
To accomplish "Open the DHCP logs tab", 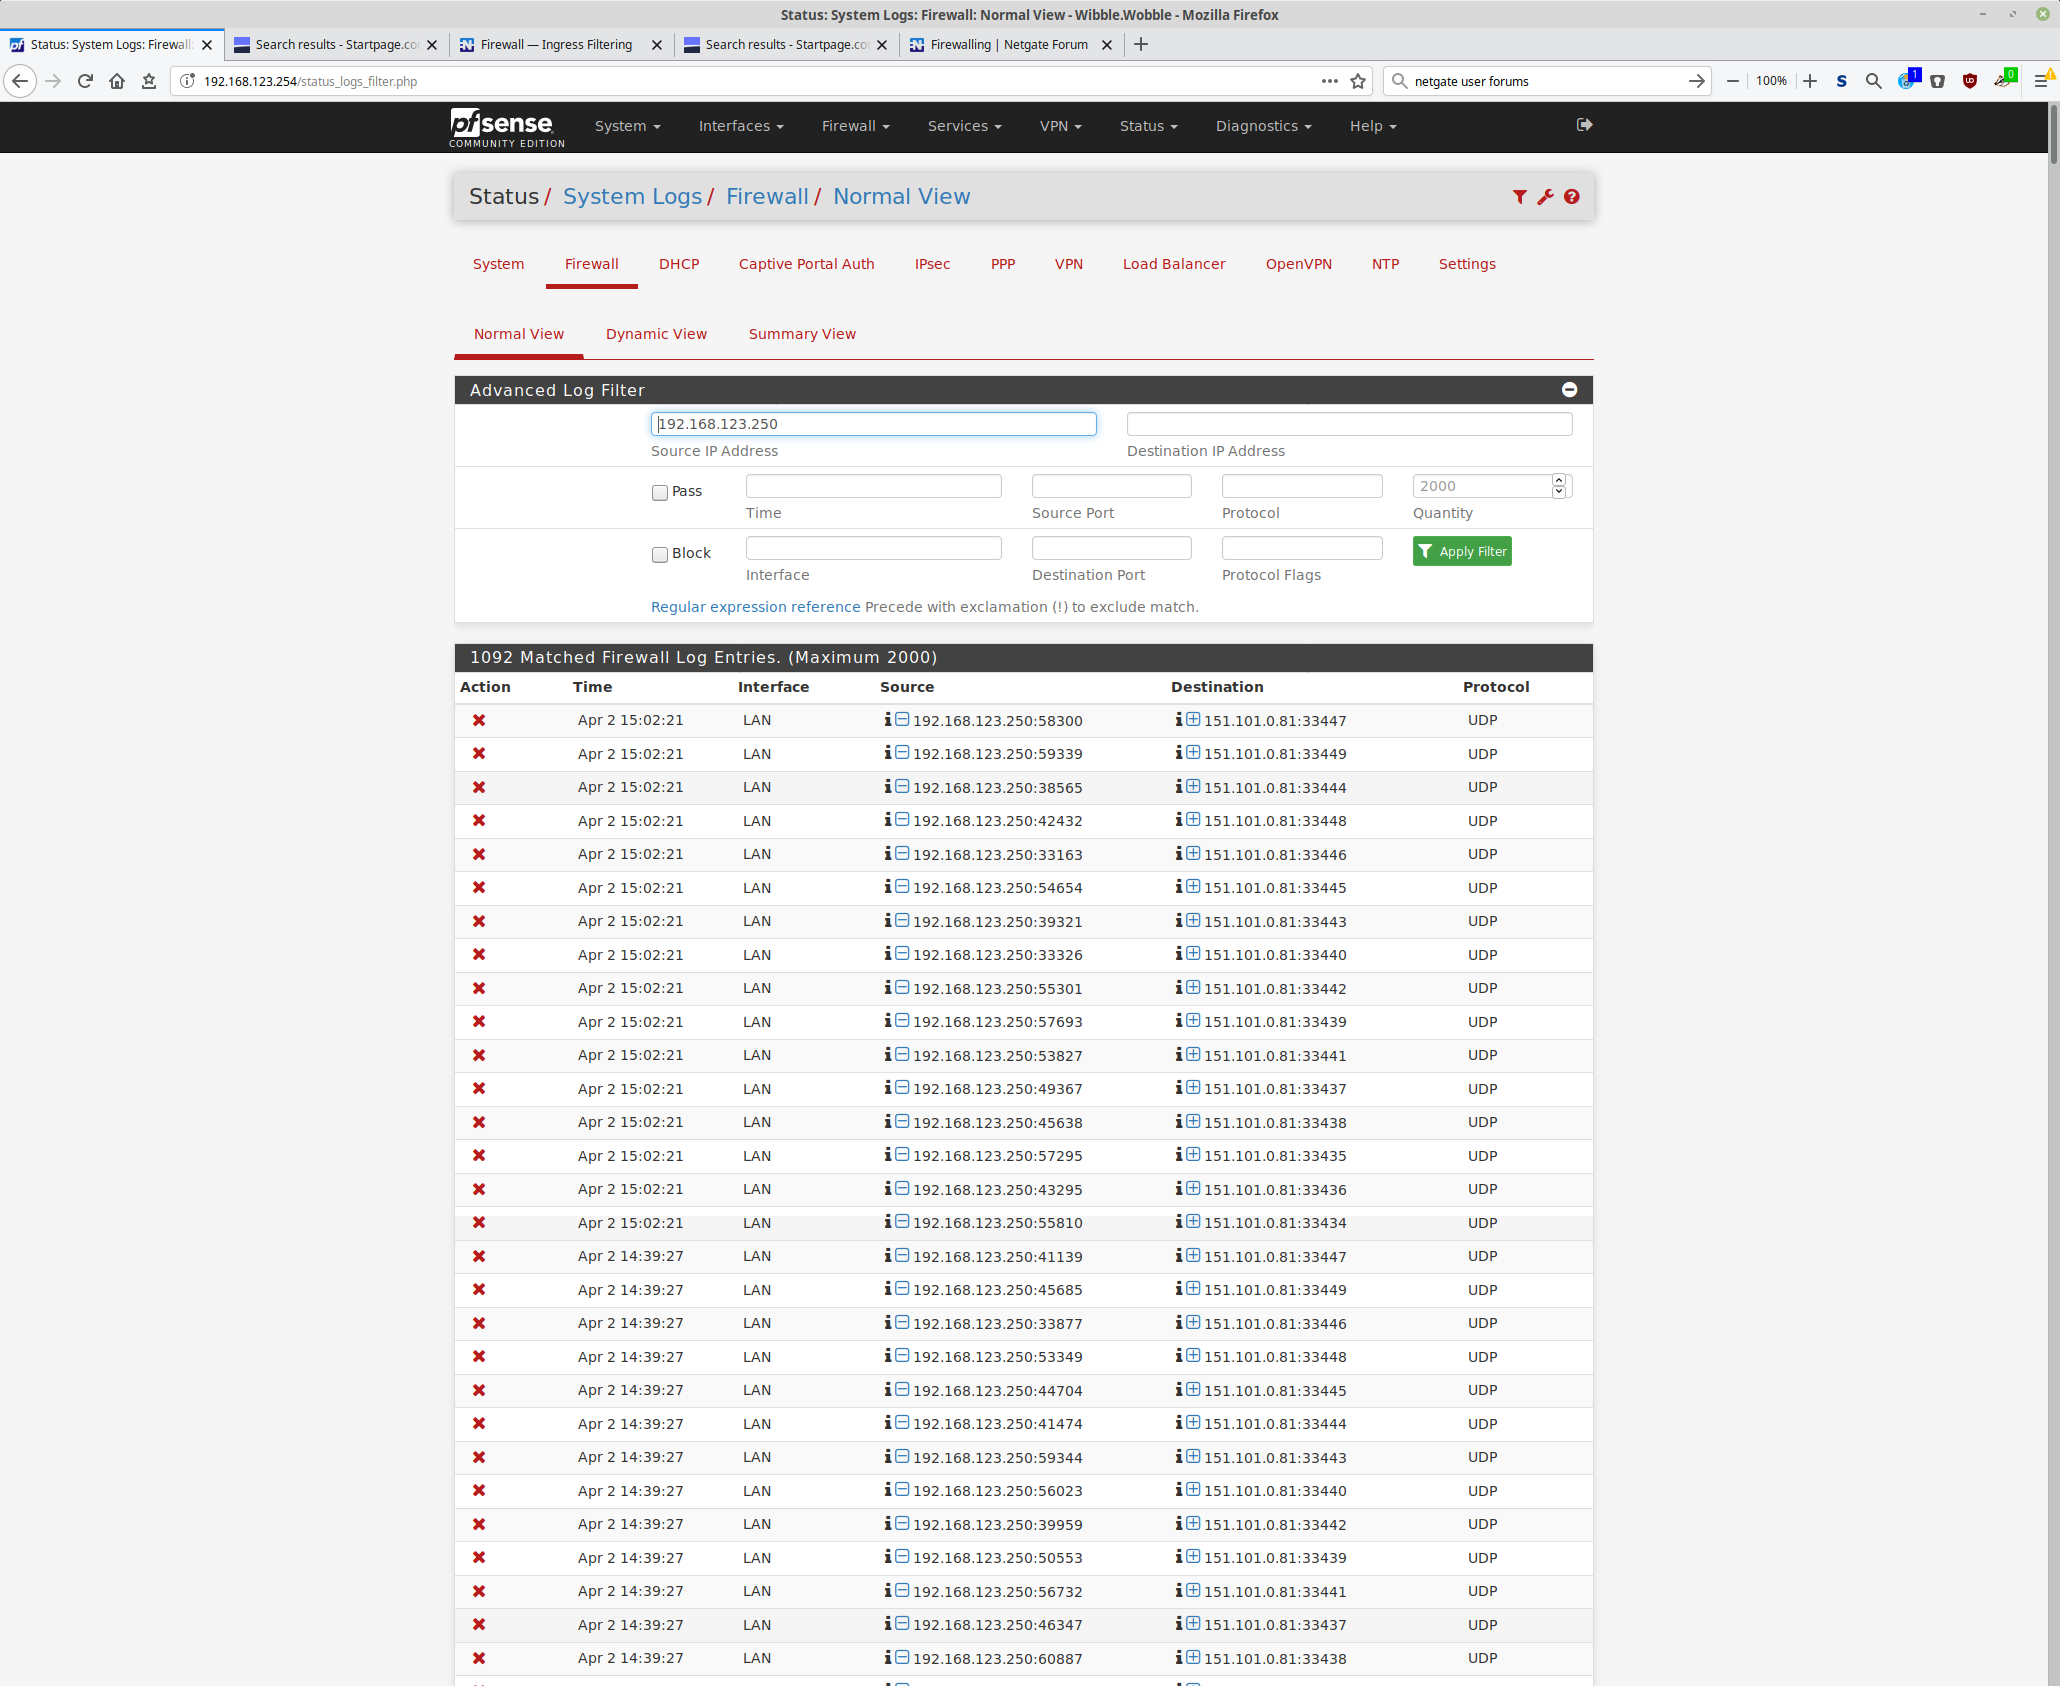I will [x=679, y=264].
